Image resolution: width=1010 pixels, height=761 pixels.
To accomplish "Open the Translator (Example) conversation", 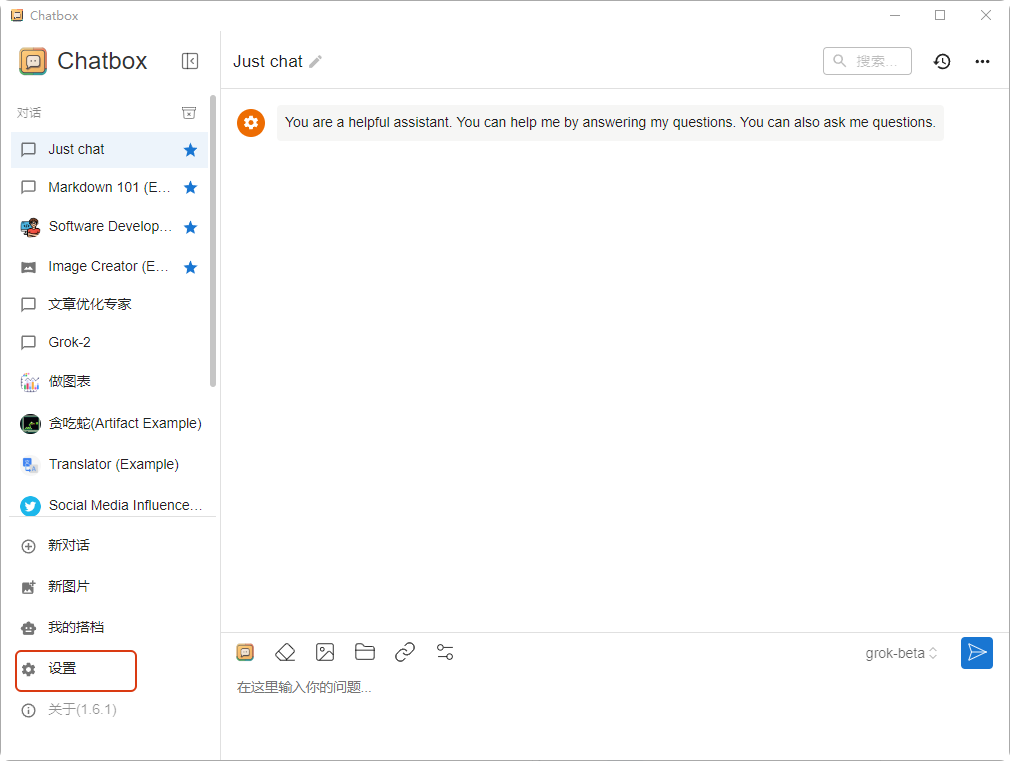I will [x=110, y=465].
